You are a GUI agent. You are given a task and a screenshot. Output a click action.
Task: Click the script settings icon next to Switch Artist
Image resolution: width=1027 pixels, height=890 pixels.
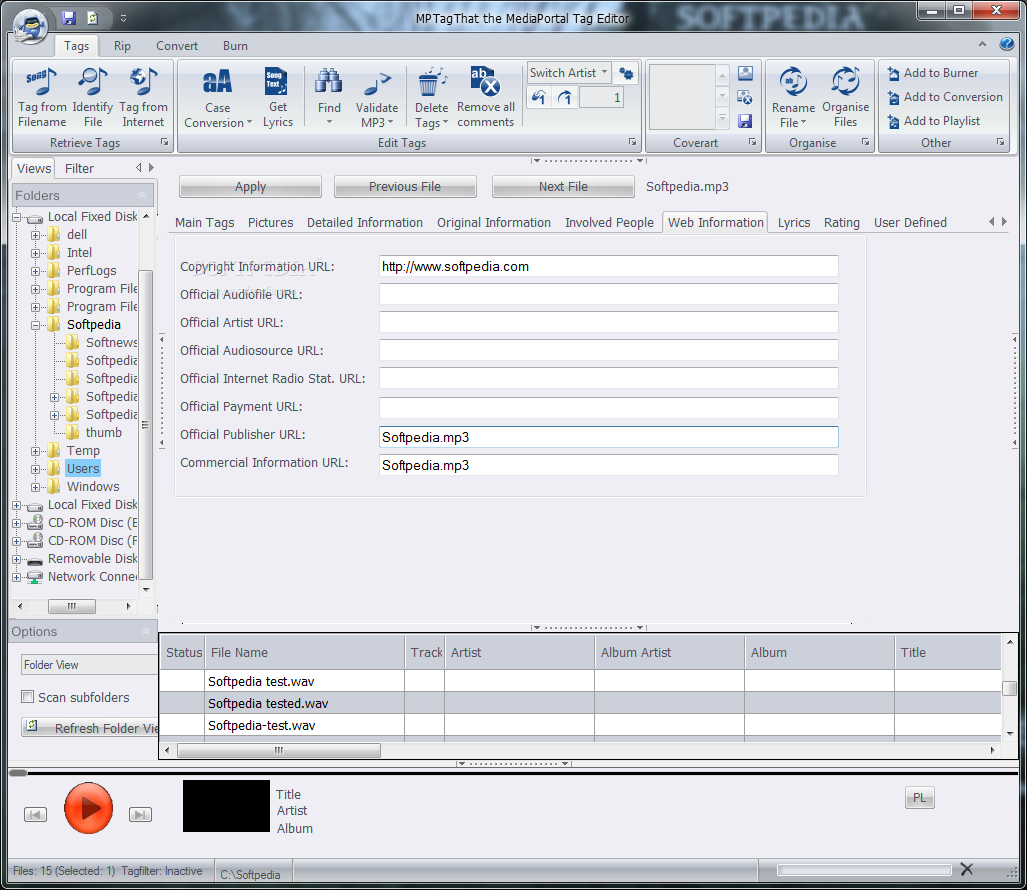click(626, 73)
